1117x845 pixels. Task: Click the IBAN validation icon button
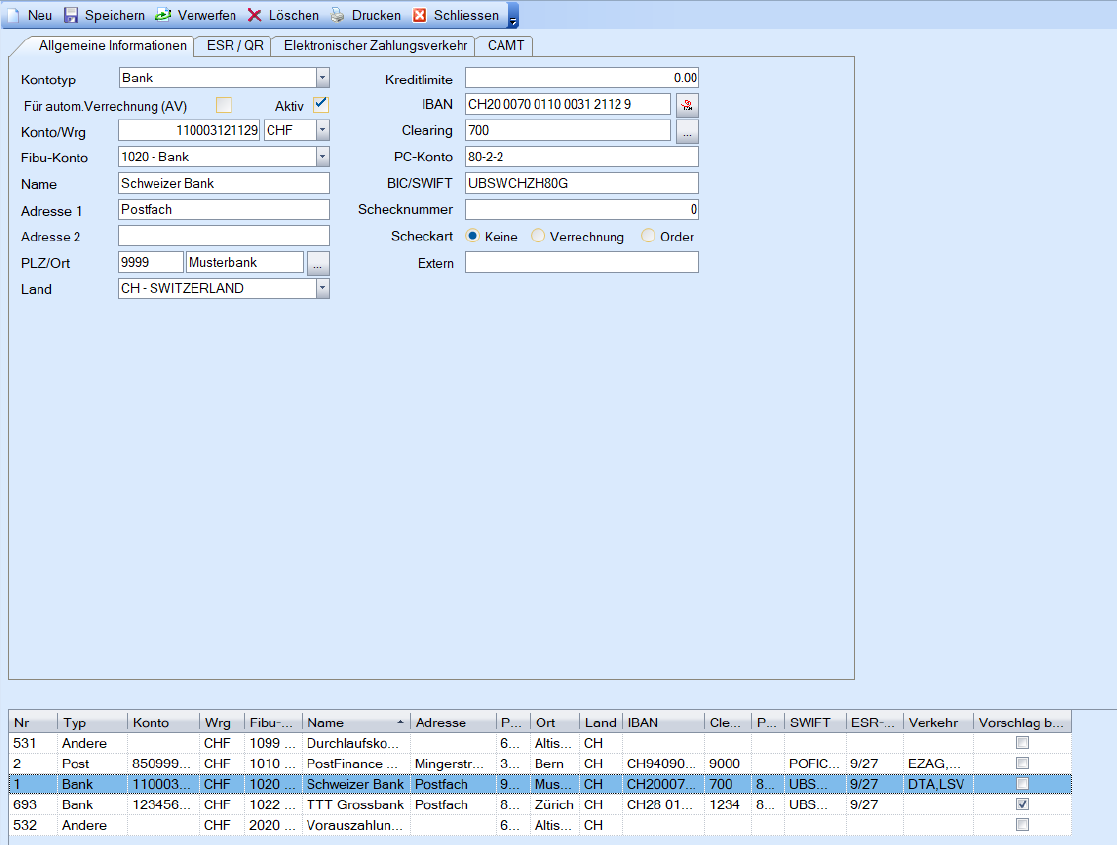click(x=687, y=104)
